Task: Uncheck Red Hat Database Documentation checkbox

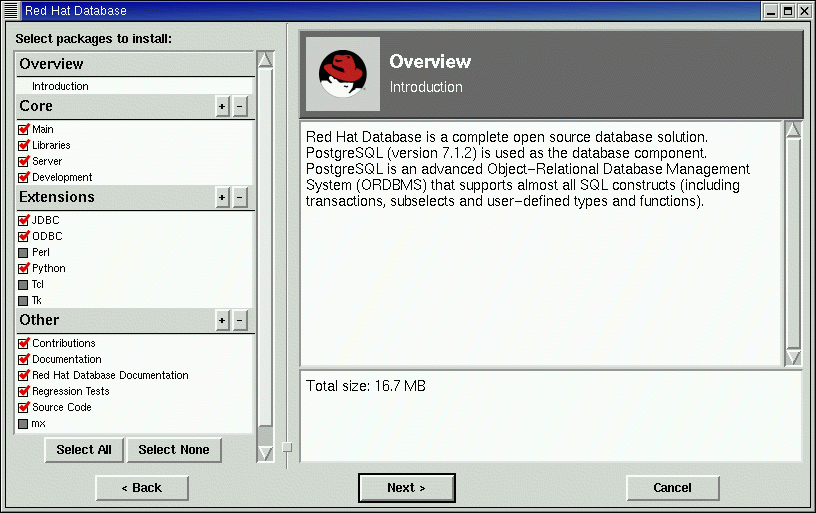Action: click(x=23, y=375)
